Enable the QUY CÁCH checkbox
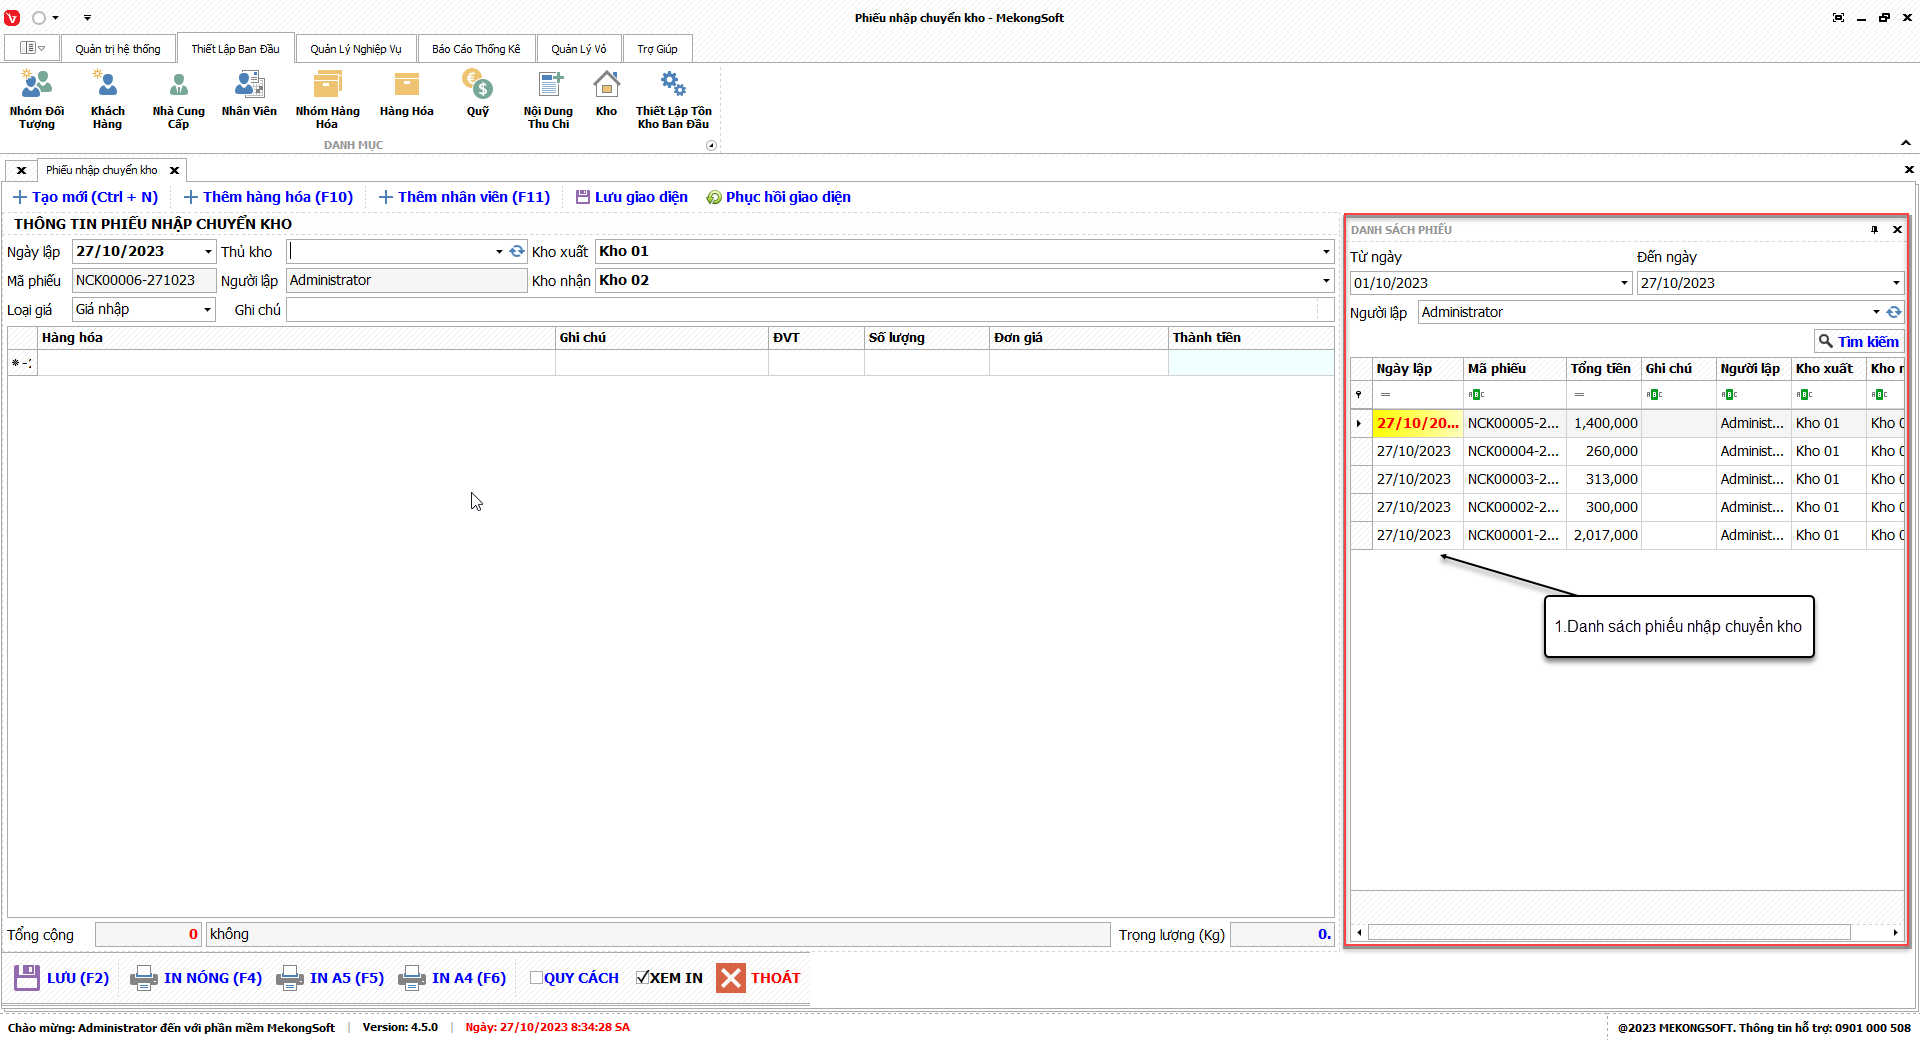 click(x=537, y=978)
